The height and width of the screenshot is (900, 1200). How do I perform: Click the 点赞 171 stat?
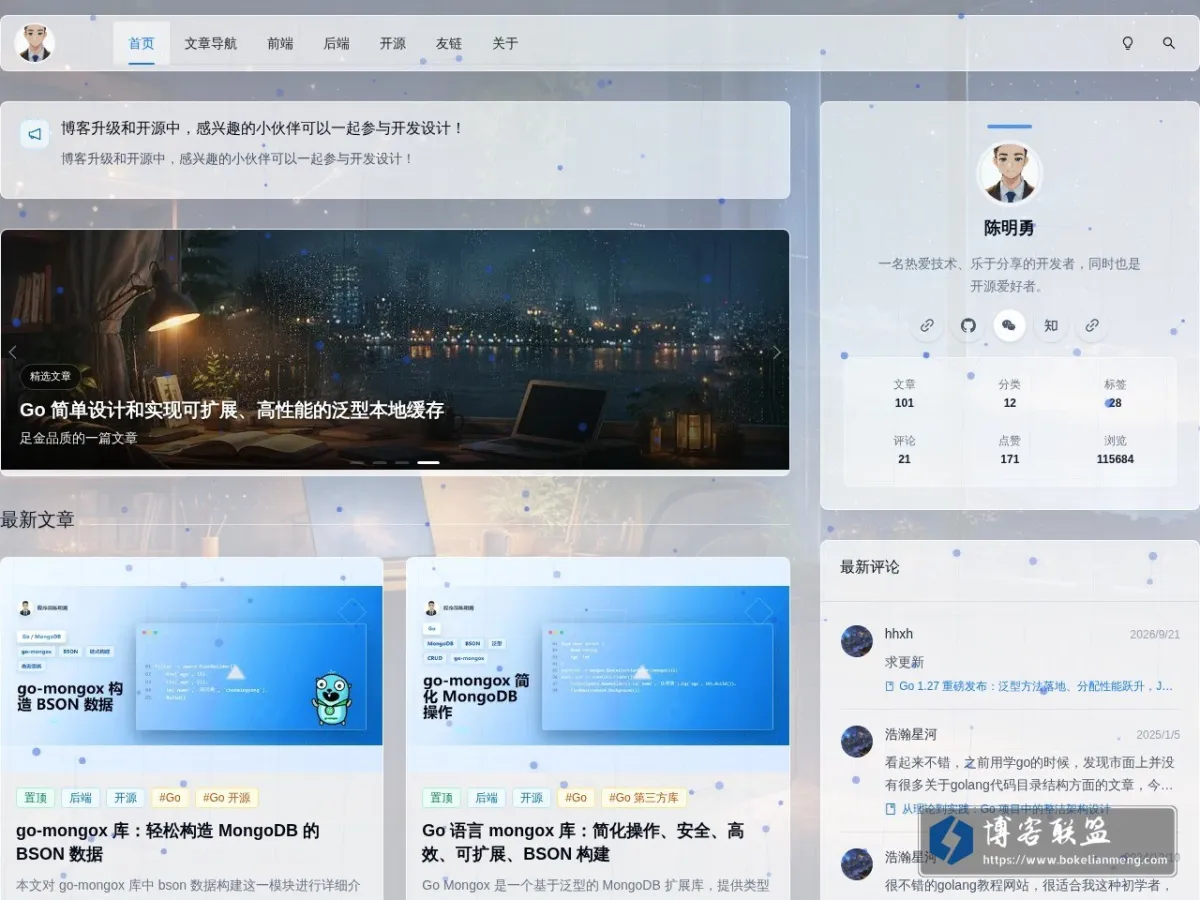pos(1009,450)
